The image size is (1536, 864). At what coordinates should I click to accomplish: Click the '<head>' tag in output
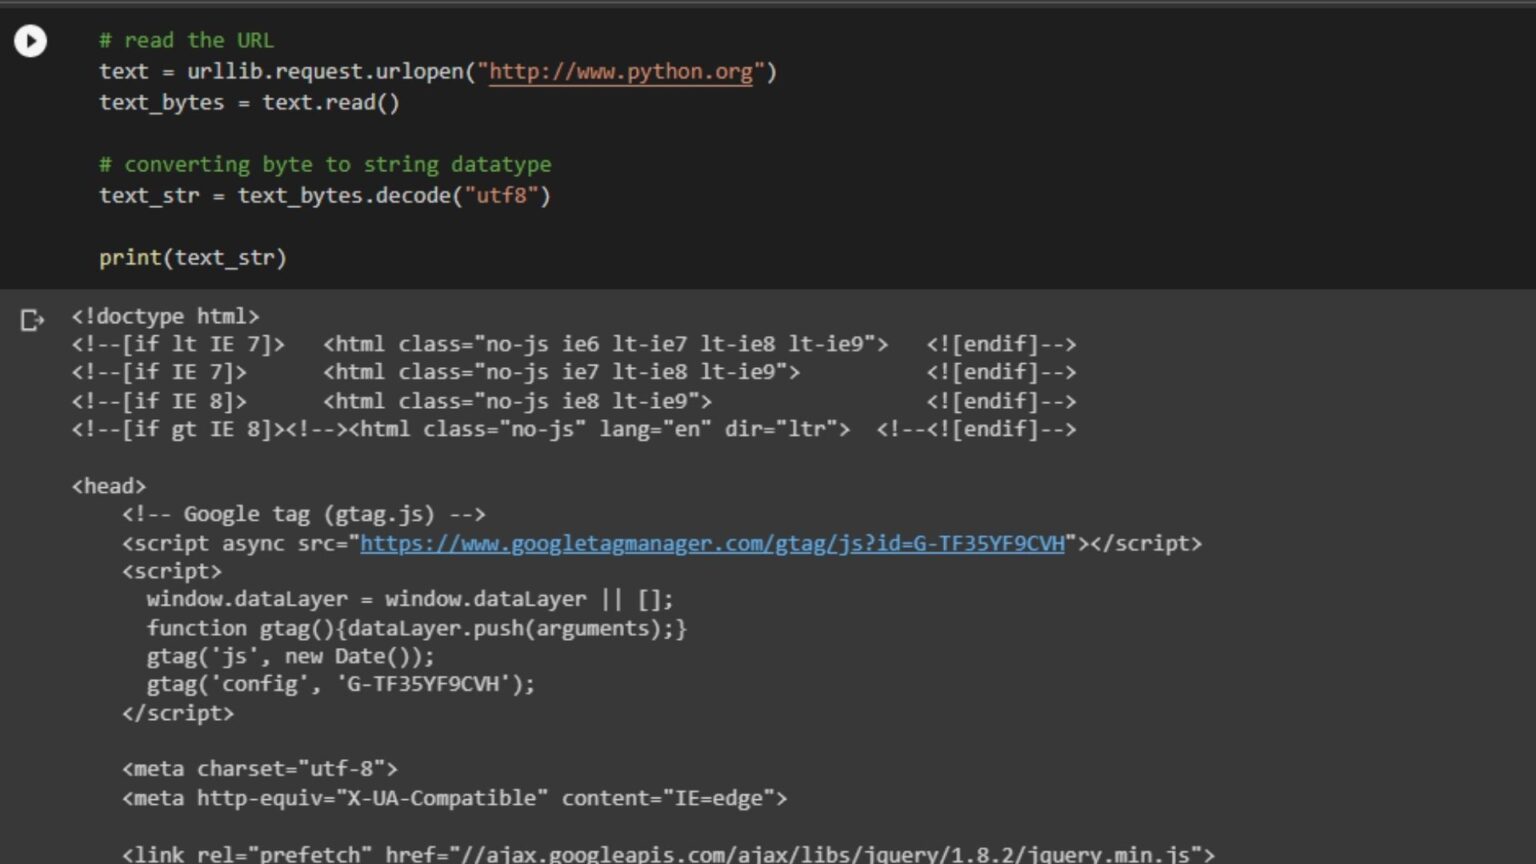pyautogui.click(x=108, y=487)
